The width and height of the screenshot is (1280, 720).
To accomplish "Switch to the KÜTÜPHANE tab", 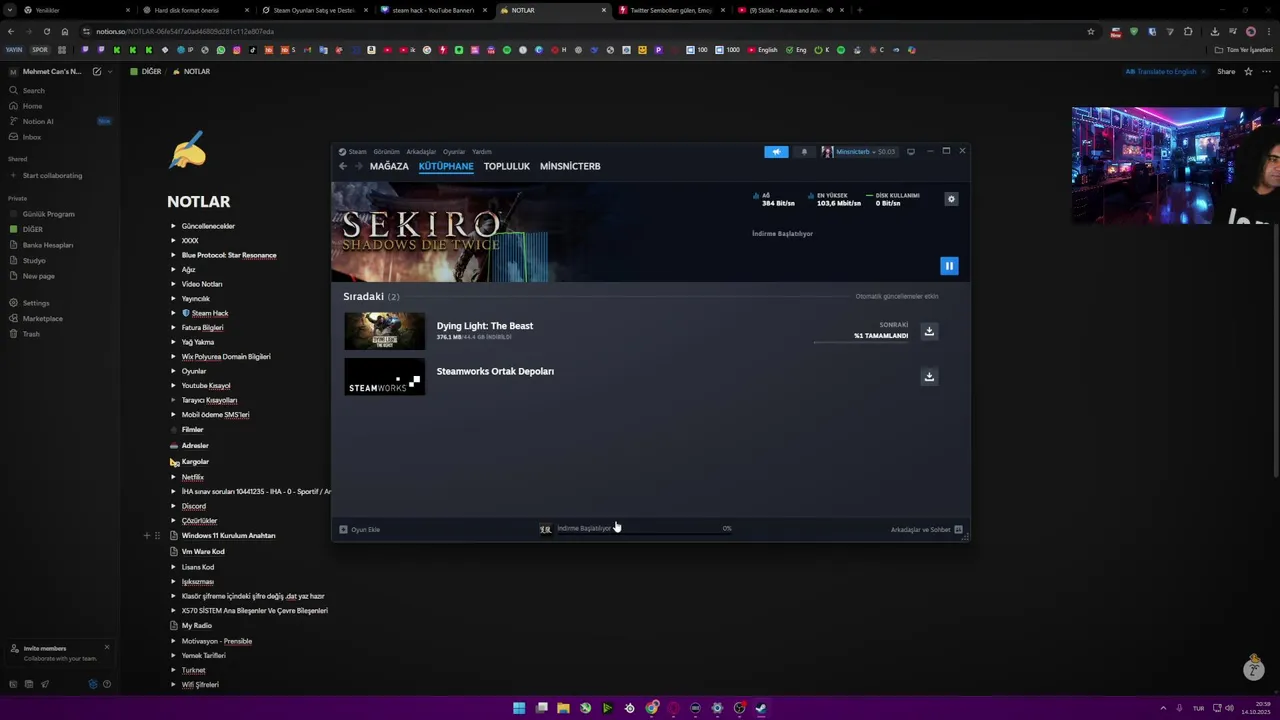I will point(446,166).
